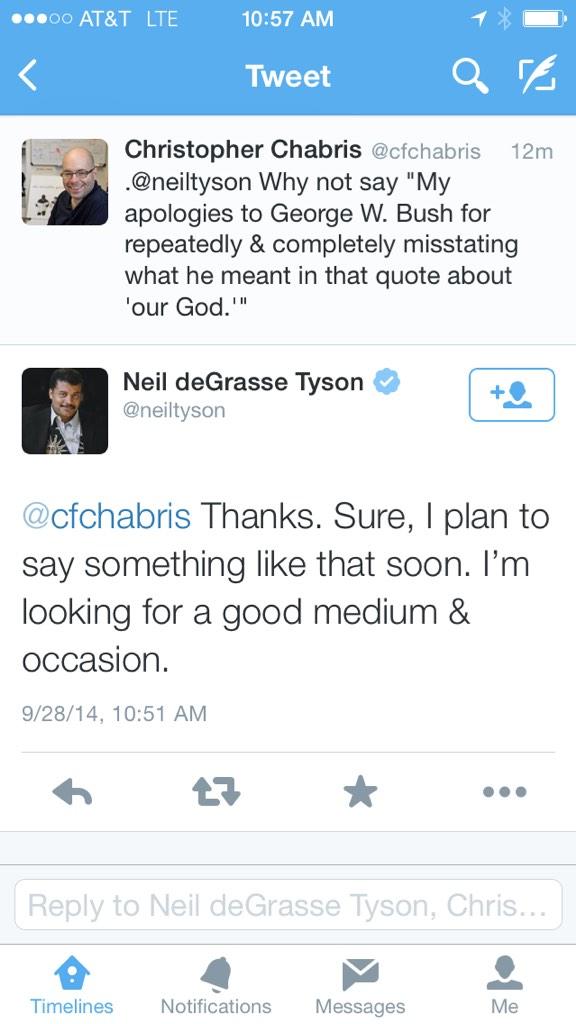Favorite the tweet with star icon
This screenshot has width=576, height=1024.
pos(360,793)
